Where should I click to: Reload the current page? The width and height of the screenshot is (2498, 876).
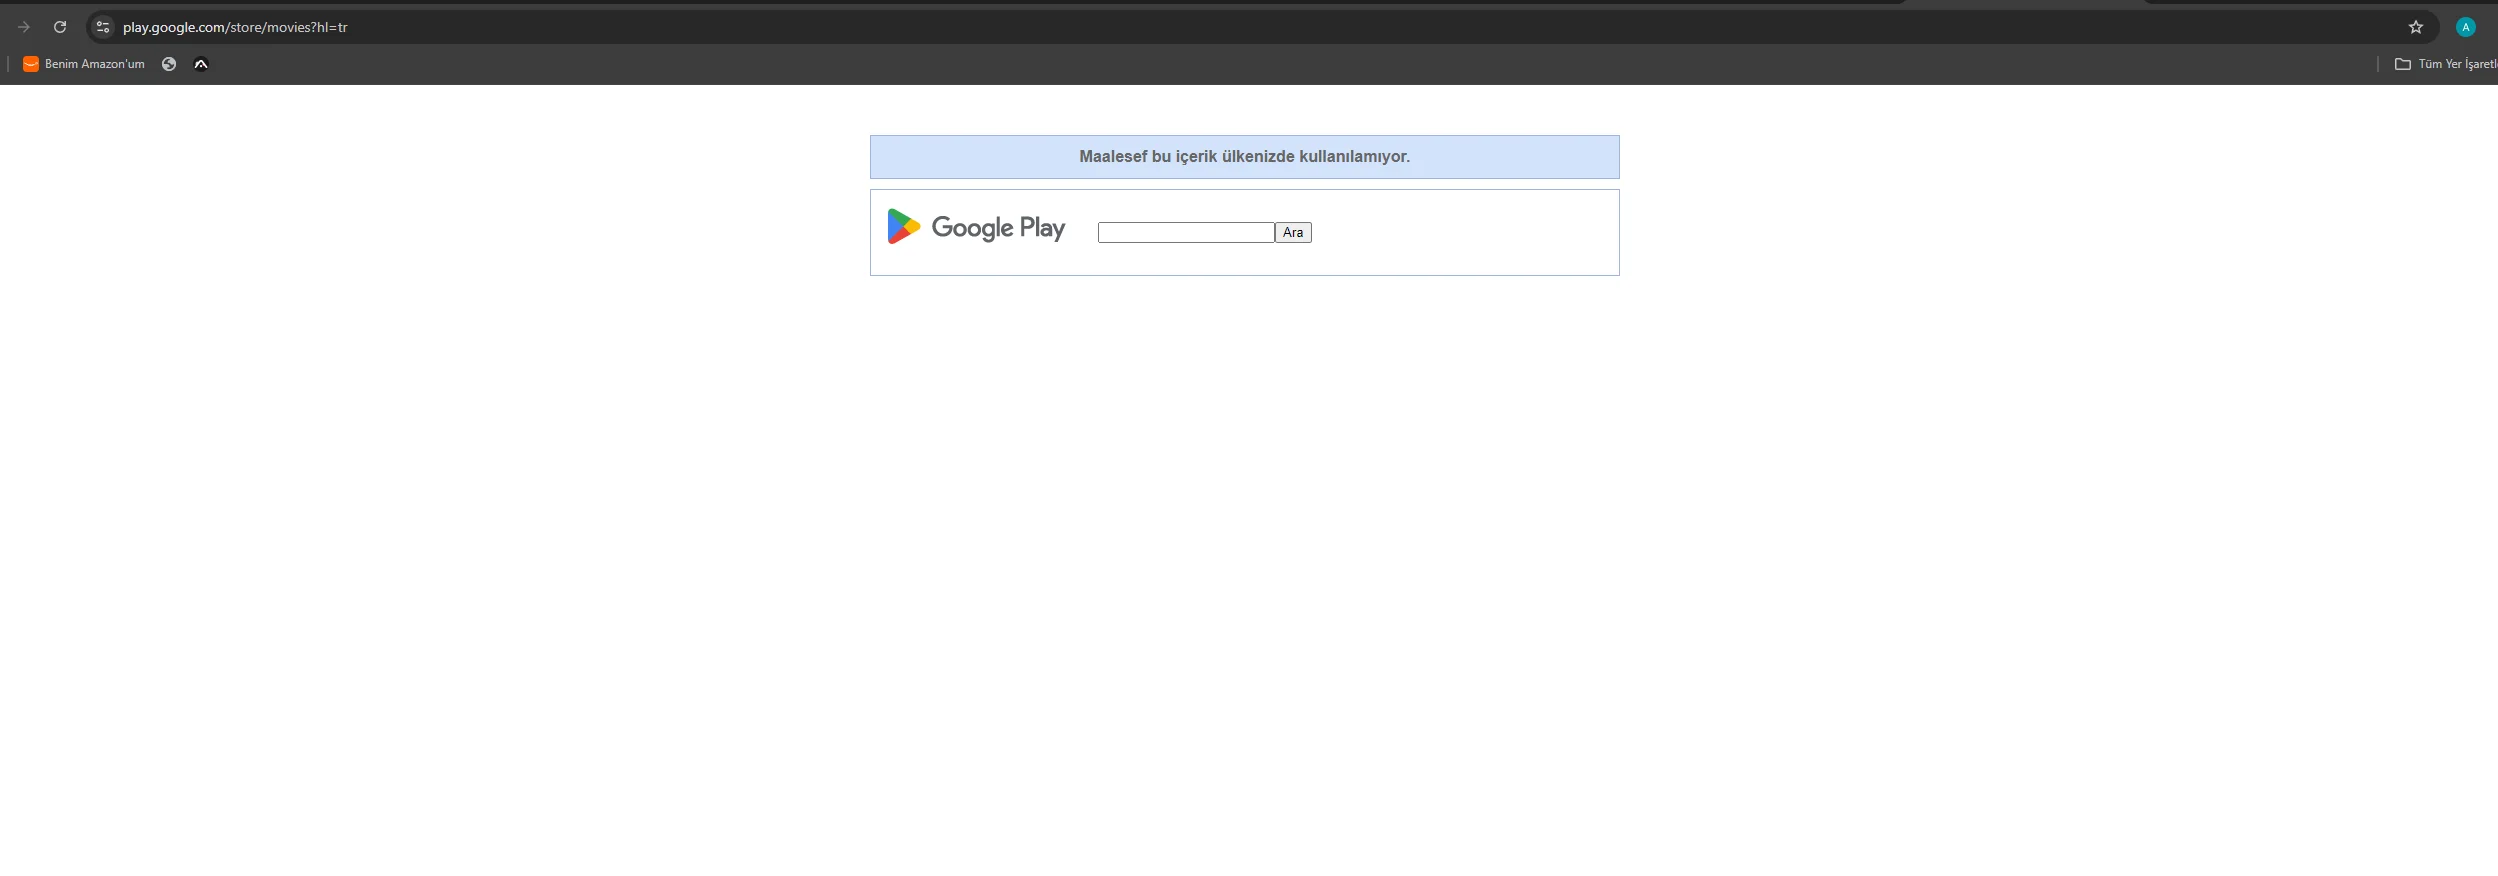(60, 27)
